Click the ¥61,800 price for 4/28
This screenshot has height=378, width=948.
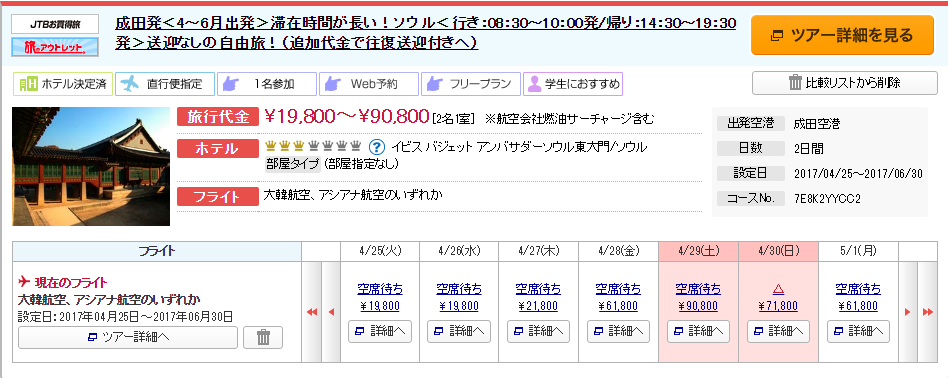click(x=618, y=306)
